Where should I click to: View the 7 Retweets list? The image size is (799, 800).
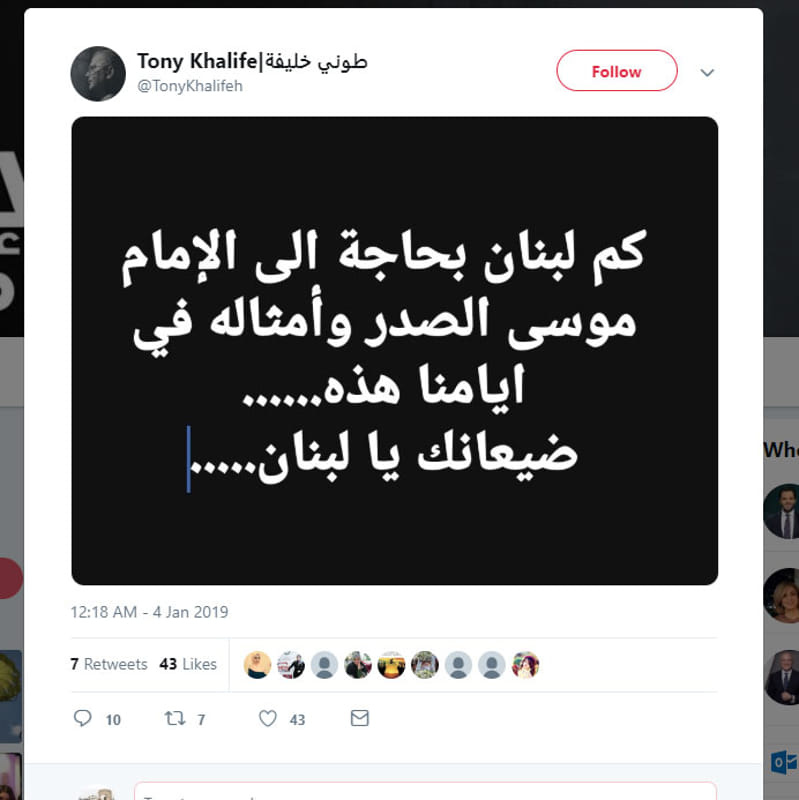[109, 664]
